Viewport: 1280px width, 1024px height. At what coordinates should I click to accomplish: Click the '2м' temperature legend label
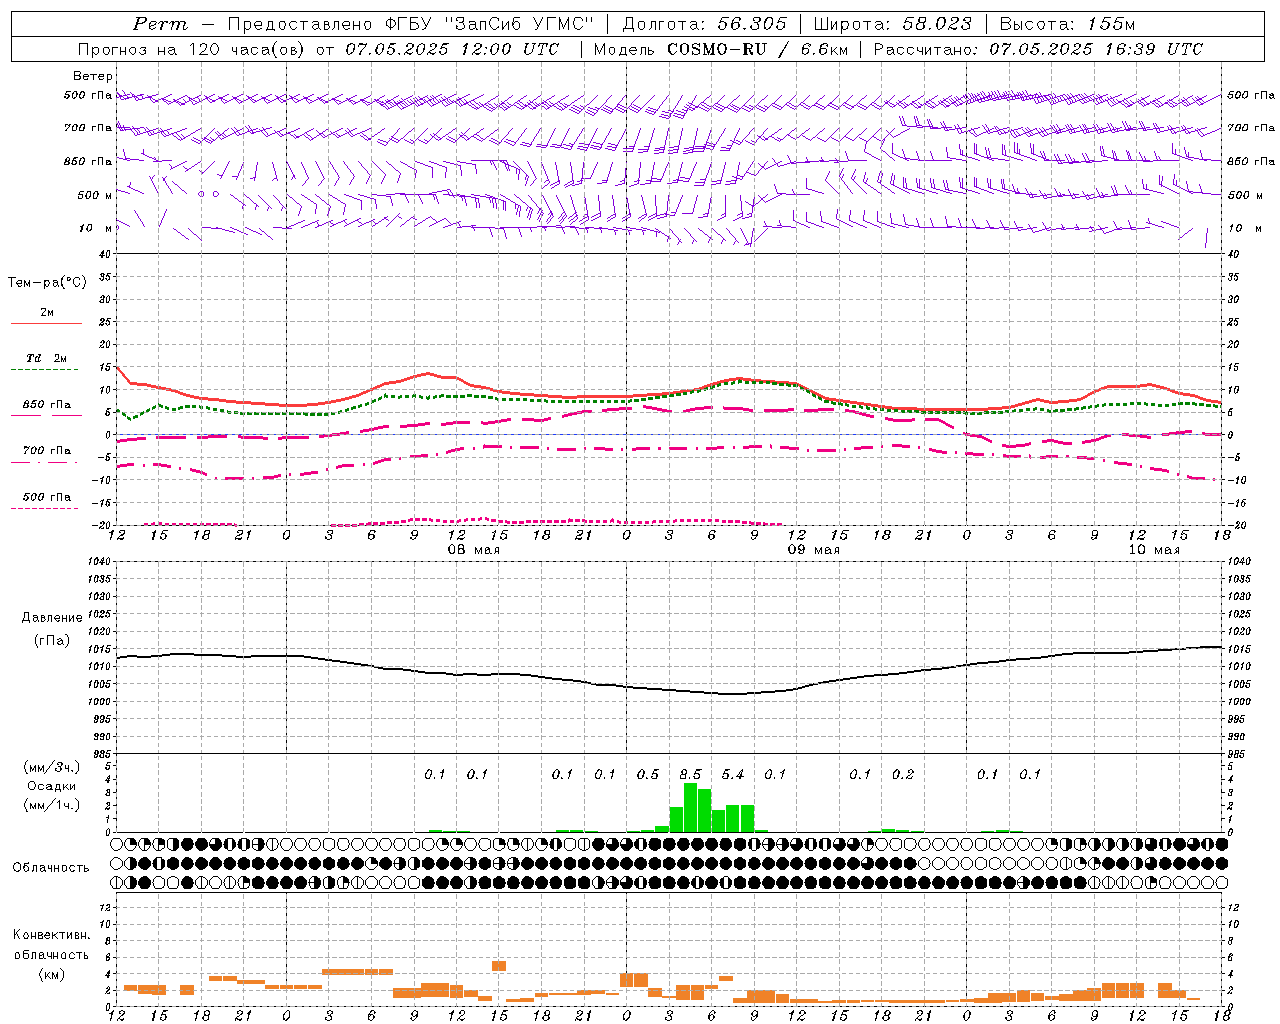click(x=47, y=313)
